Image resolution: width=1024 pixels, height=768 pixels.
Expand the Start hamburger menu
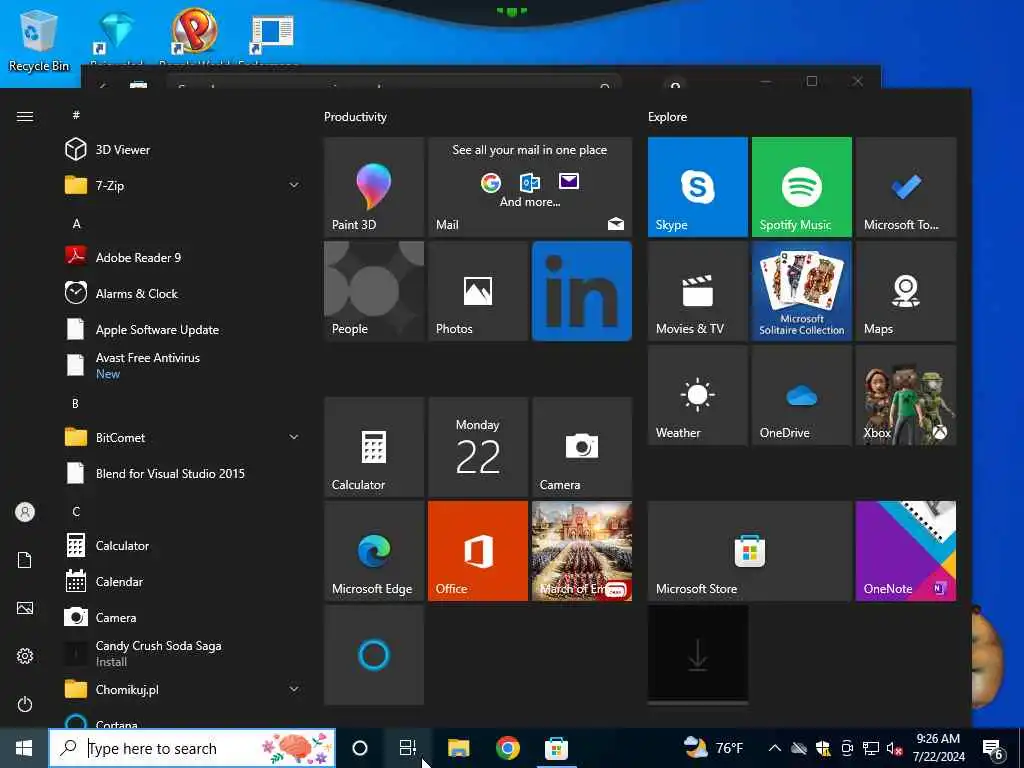[x=25, y=116]
